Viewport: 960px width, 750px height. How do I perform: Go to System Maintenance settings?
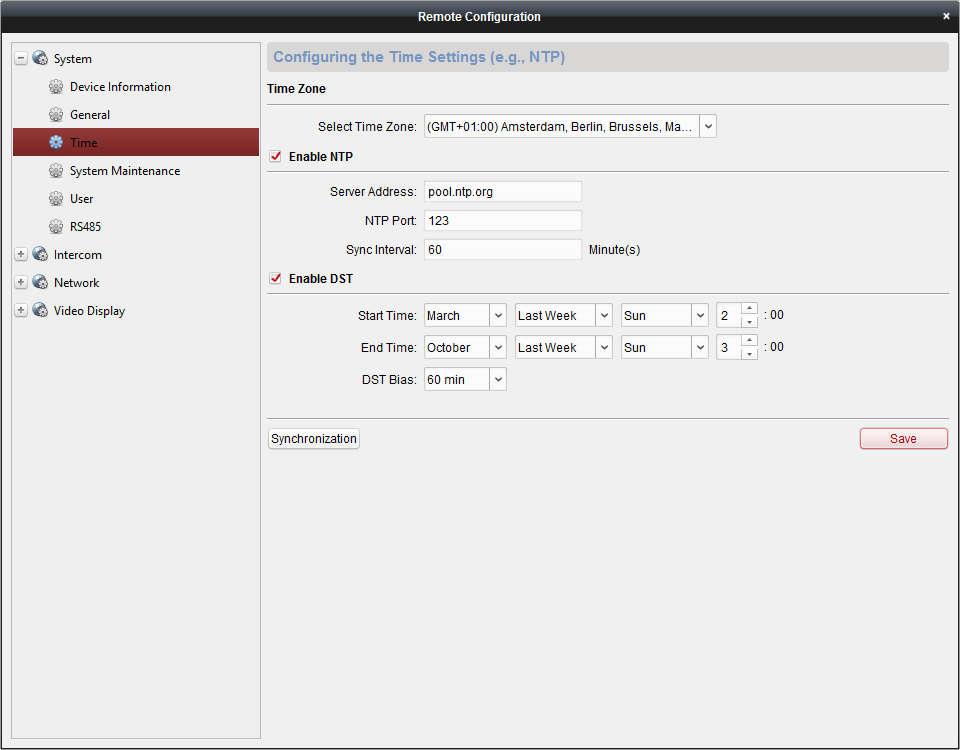(x=125, y=171)
